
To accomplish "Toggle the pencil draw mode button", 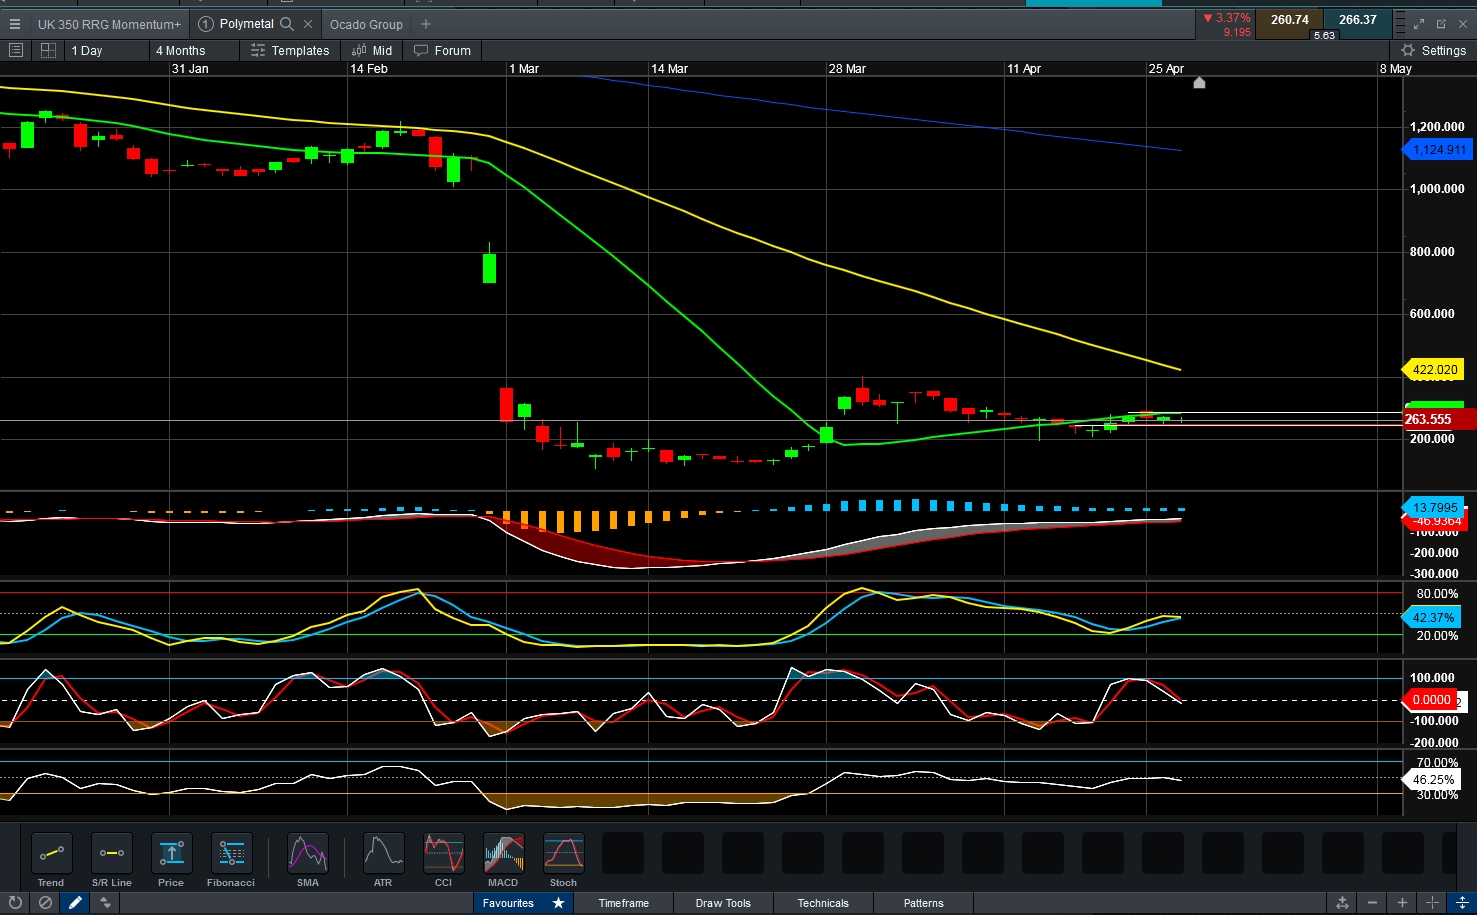I will click(x=75, y=902).
